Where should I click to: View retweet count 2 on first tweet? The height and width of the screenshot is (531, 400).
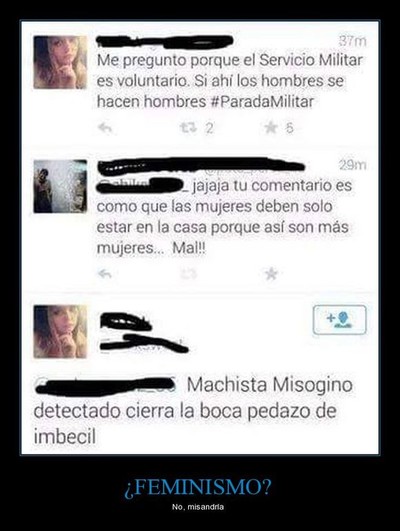click(x=209, y=128)
